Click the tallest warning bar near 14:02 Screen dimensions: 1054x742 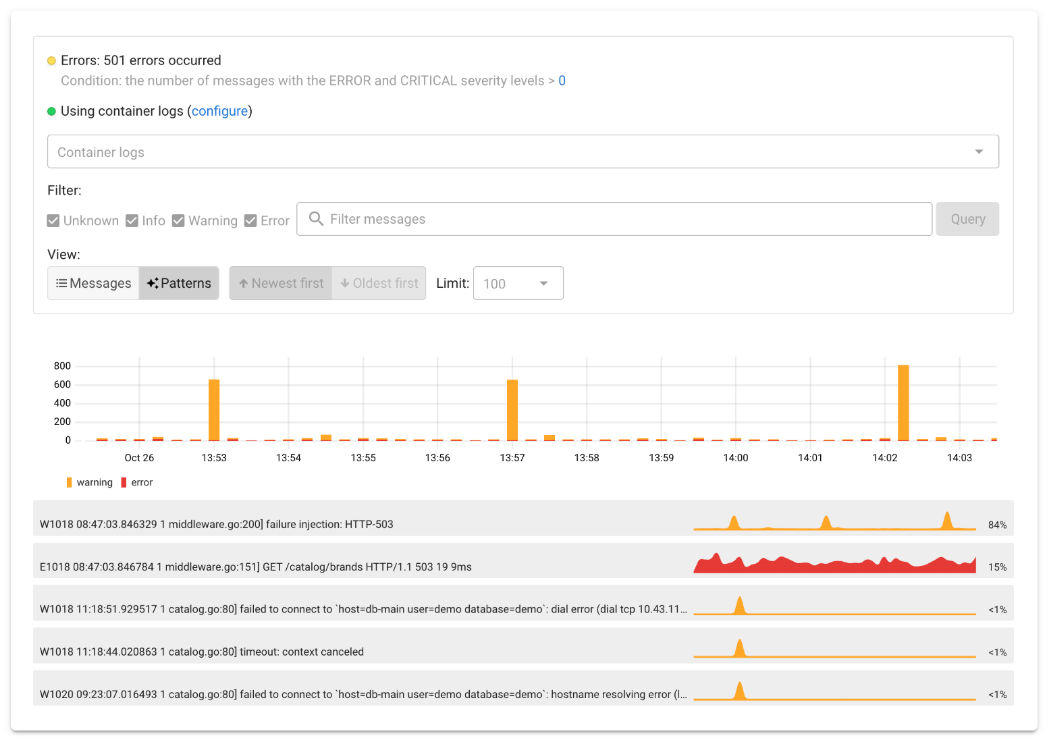tap(903, 403)
